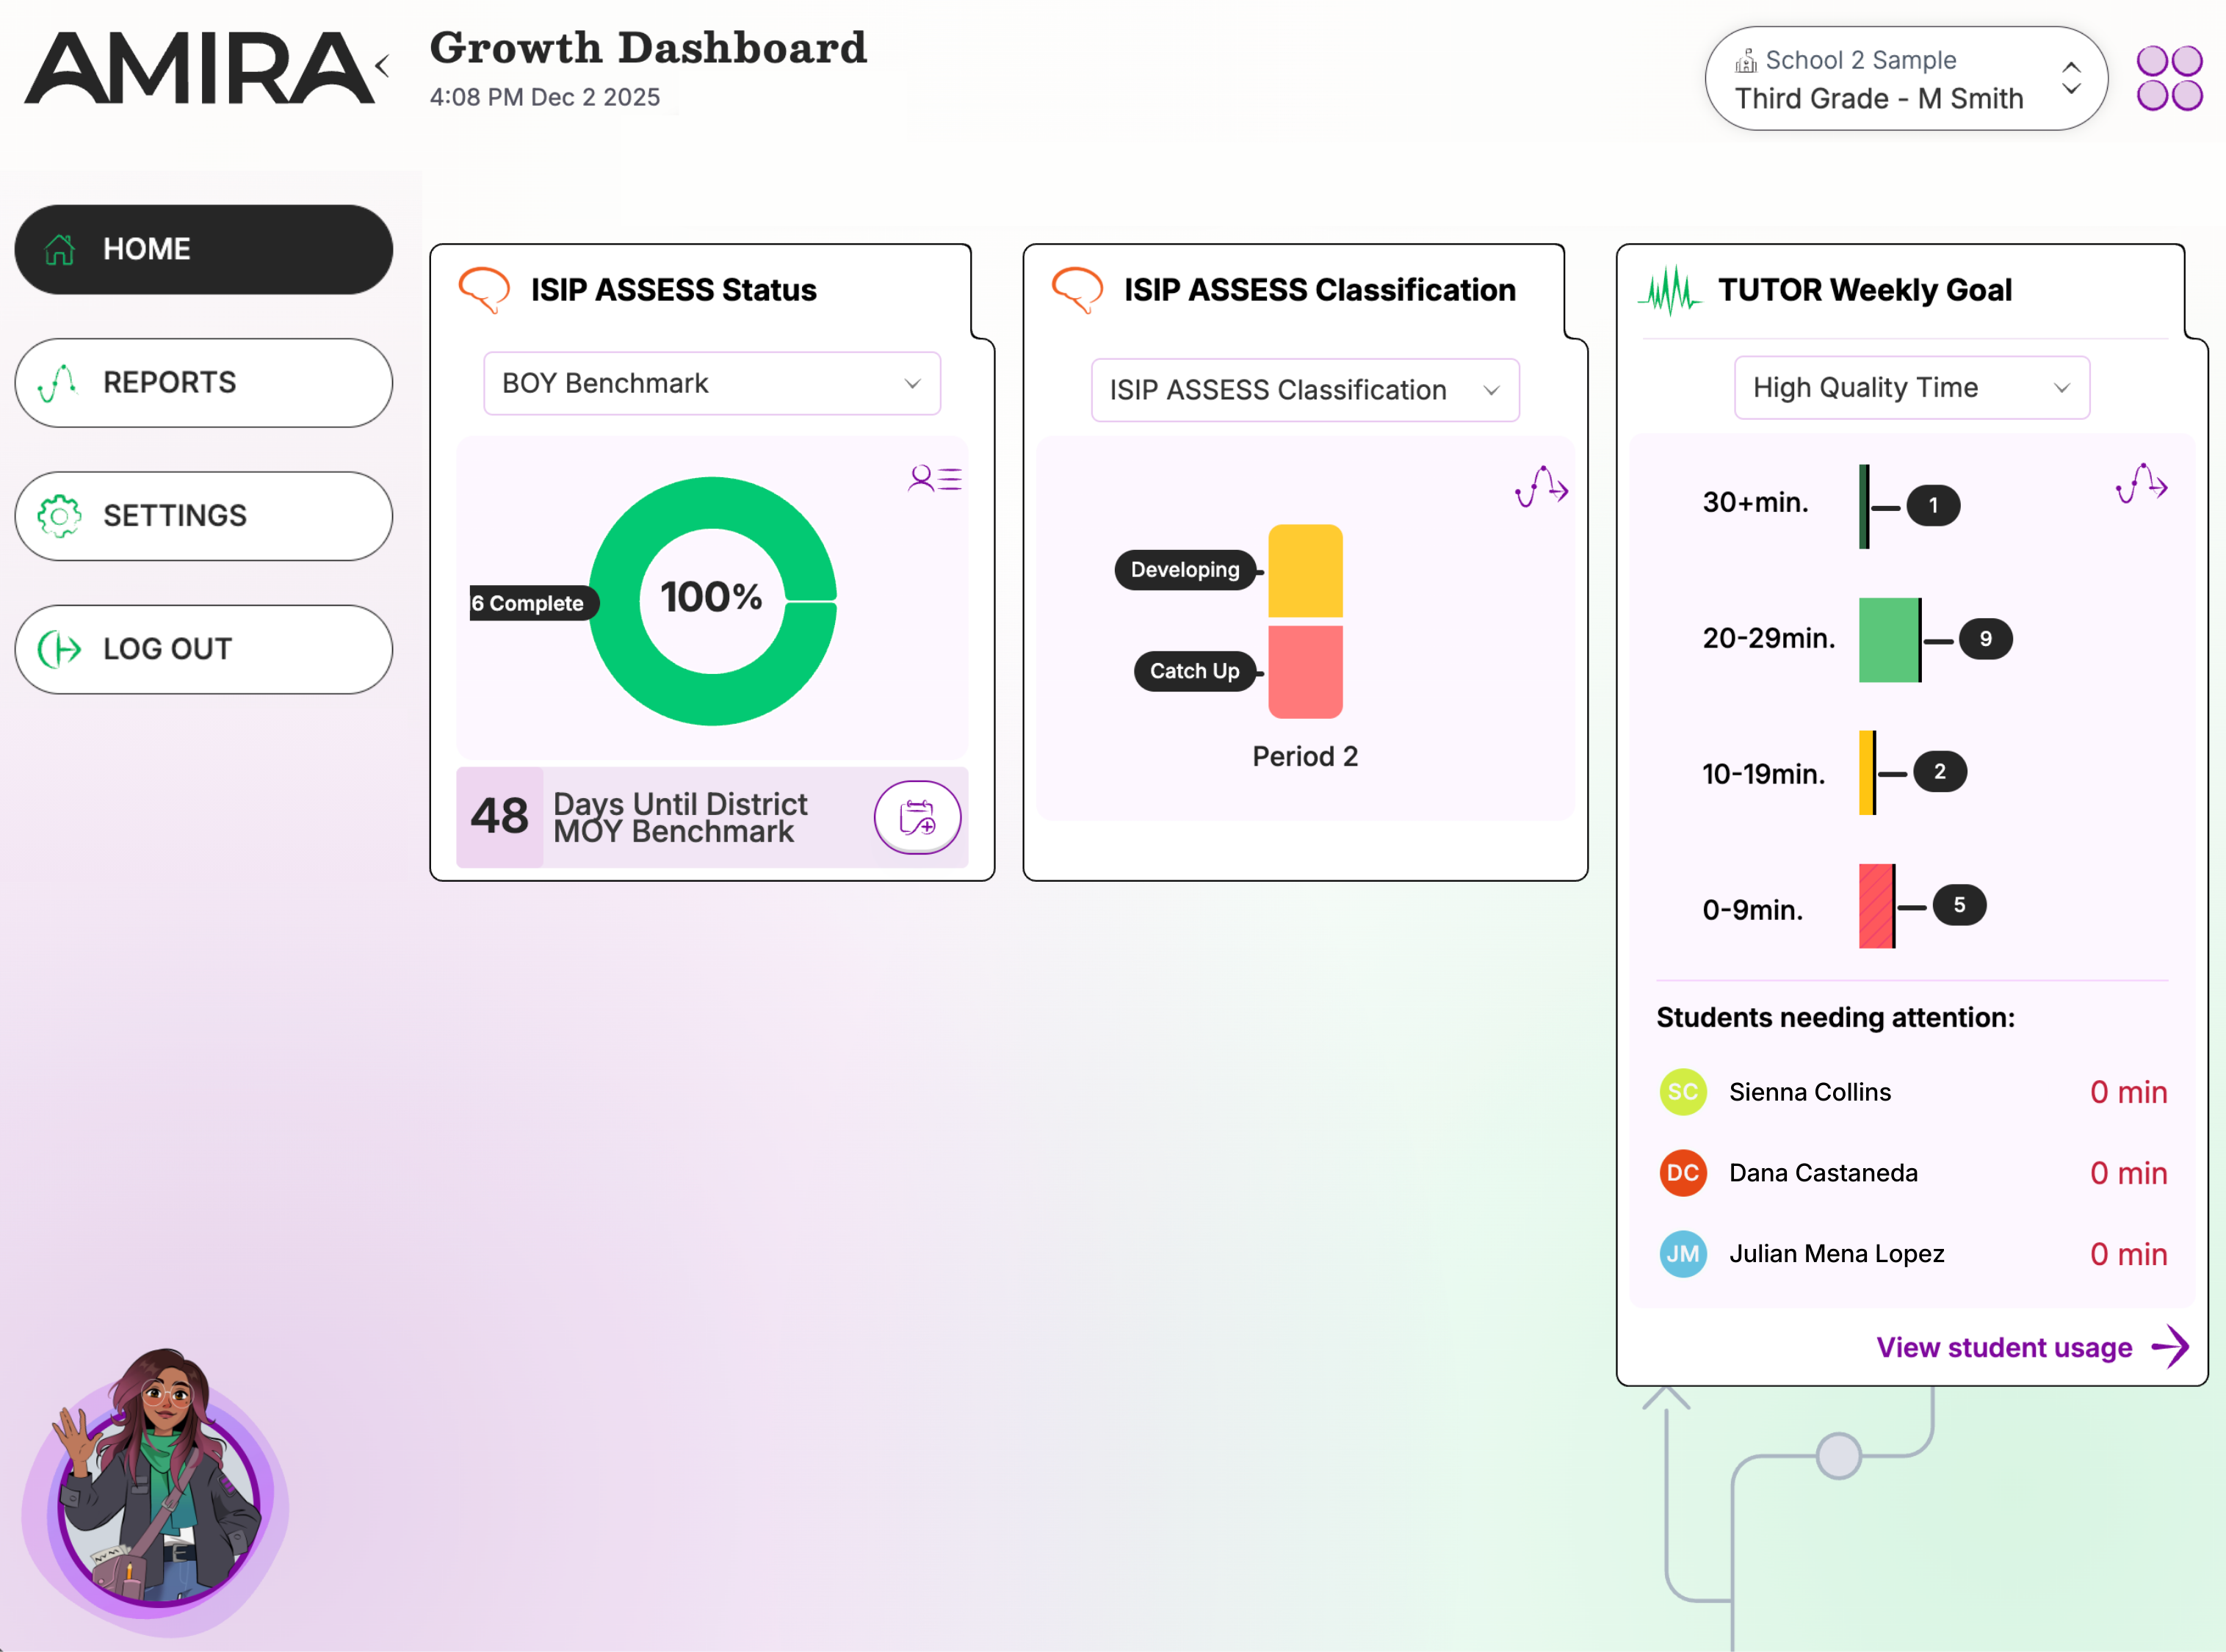Open report icon in TUTOR Weekly Goal card

[2141, 484]
